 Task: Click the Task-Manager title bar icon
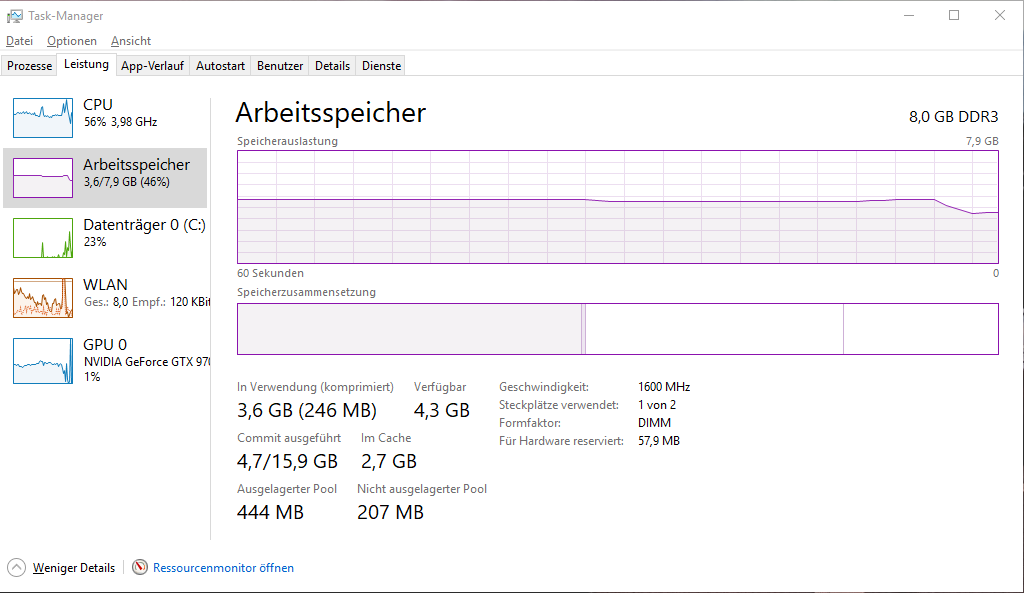click(x=15, y=16)
